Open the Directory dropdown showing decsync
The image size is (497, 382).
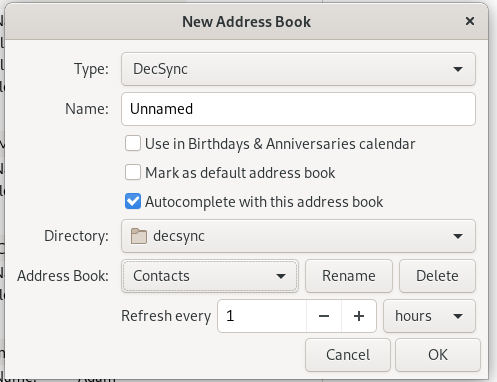(x=298, y=236)
